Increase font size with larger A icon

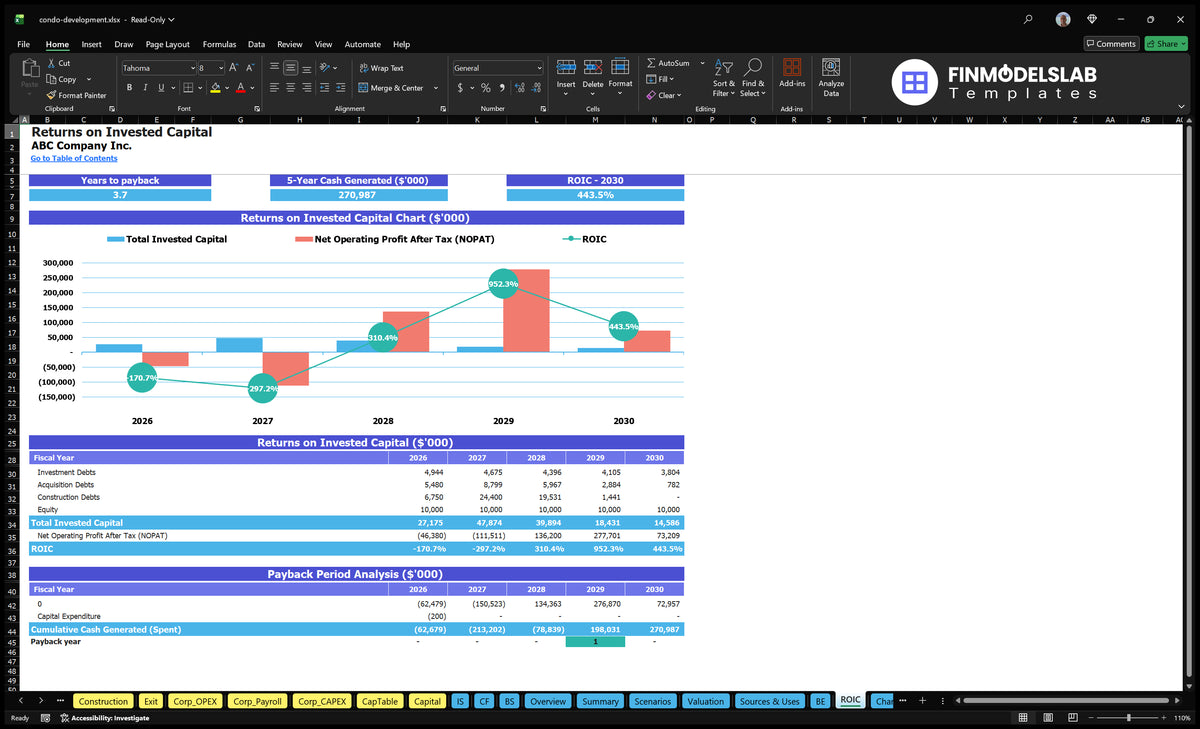pos(234,68)
